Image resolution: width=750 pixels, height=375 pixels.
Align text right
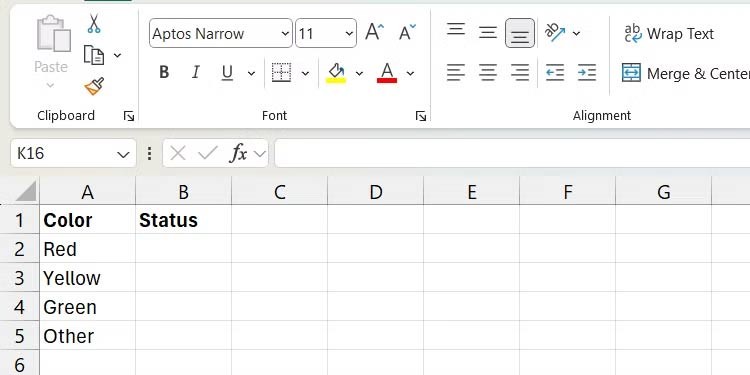click(520, 73)
